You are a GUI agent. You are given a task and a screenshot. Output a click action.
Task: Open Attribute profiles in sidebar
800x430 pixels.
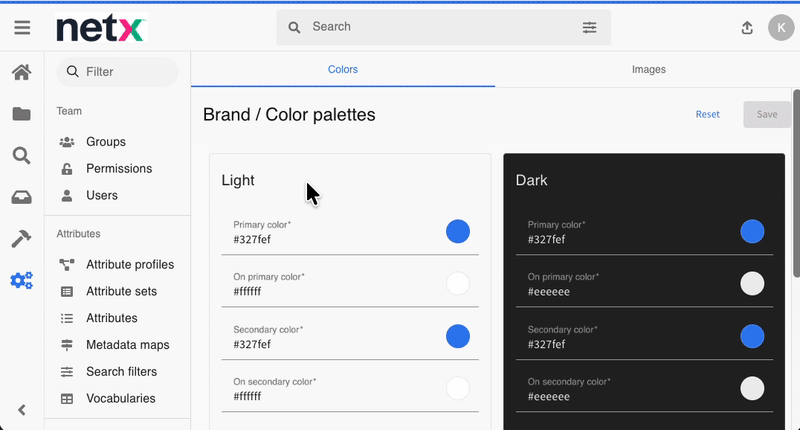pos(130,265)
